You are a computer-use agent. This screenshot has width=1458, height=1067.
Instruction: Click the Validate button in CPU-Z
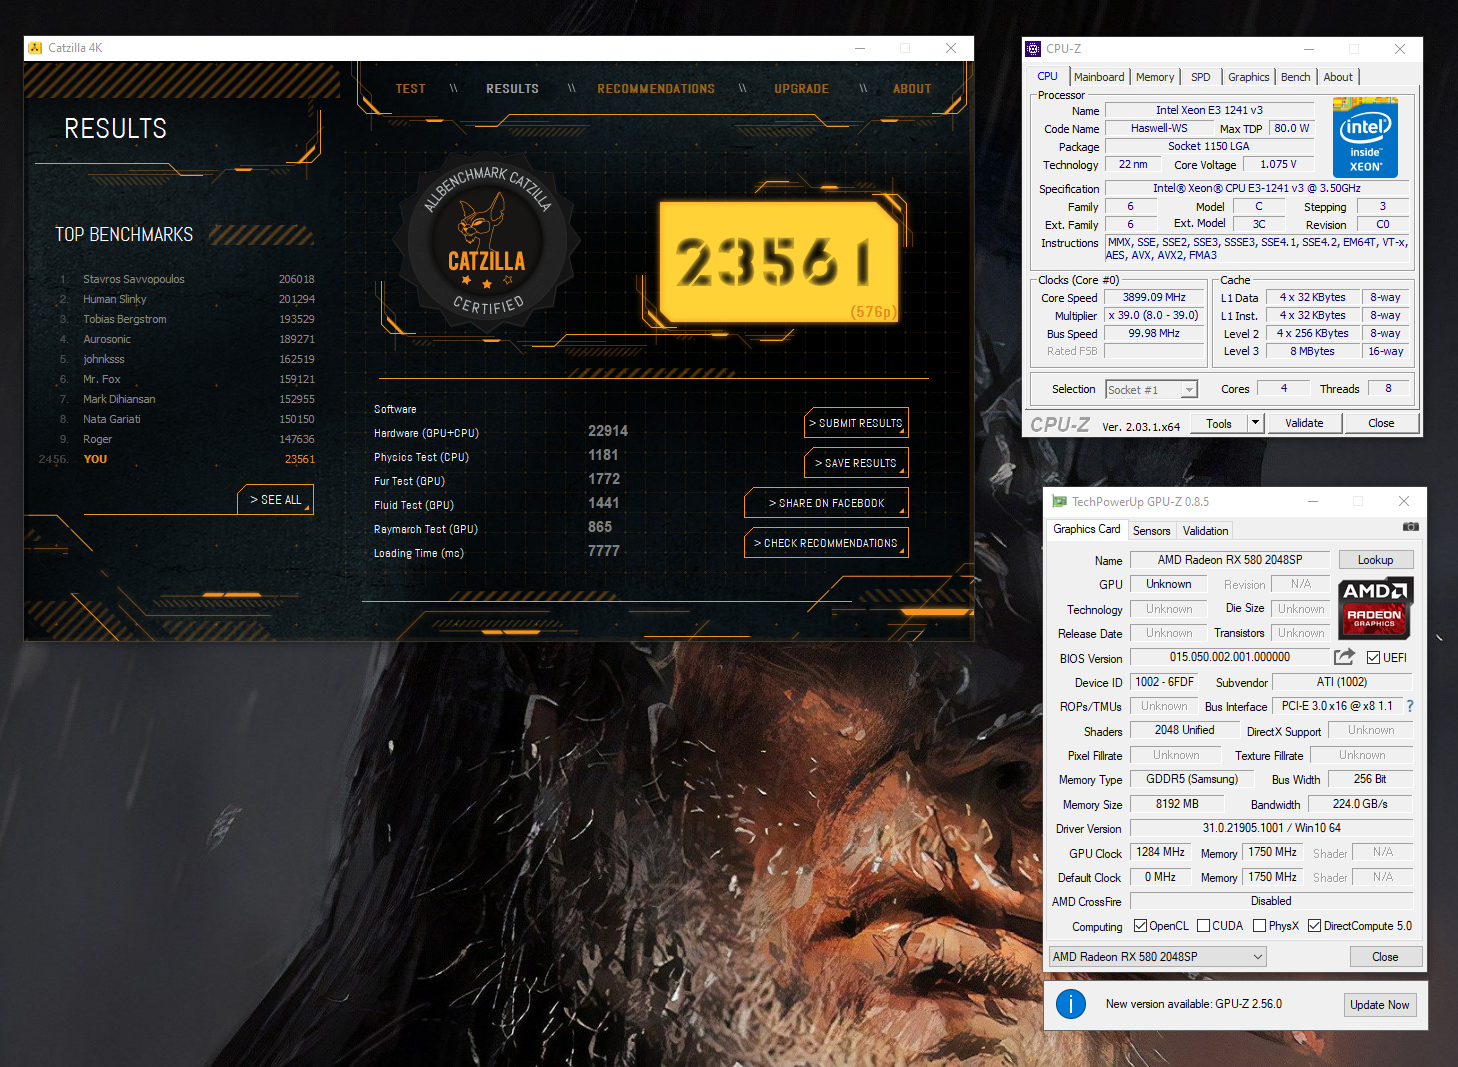pos(1304,423)
